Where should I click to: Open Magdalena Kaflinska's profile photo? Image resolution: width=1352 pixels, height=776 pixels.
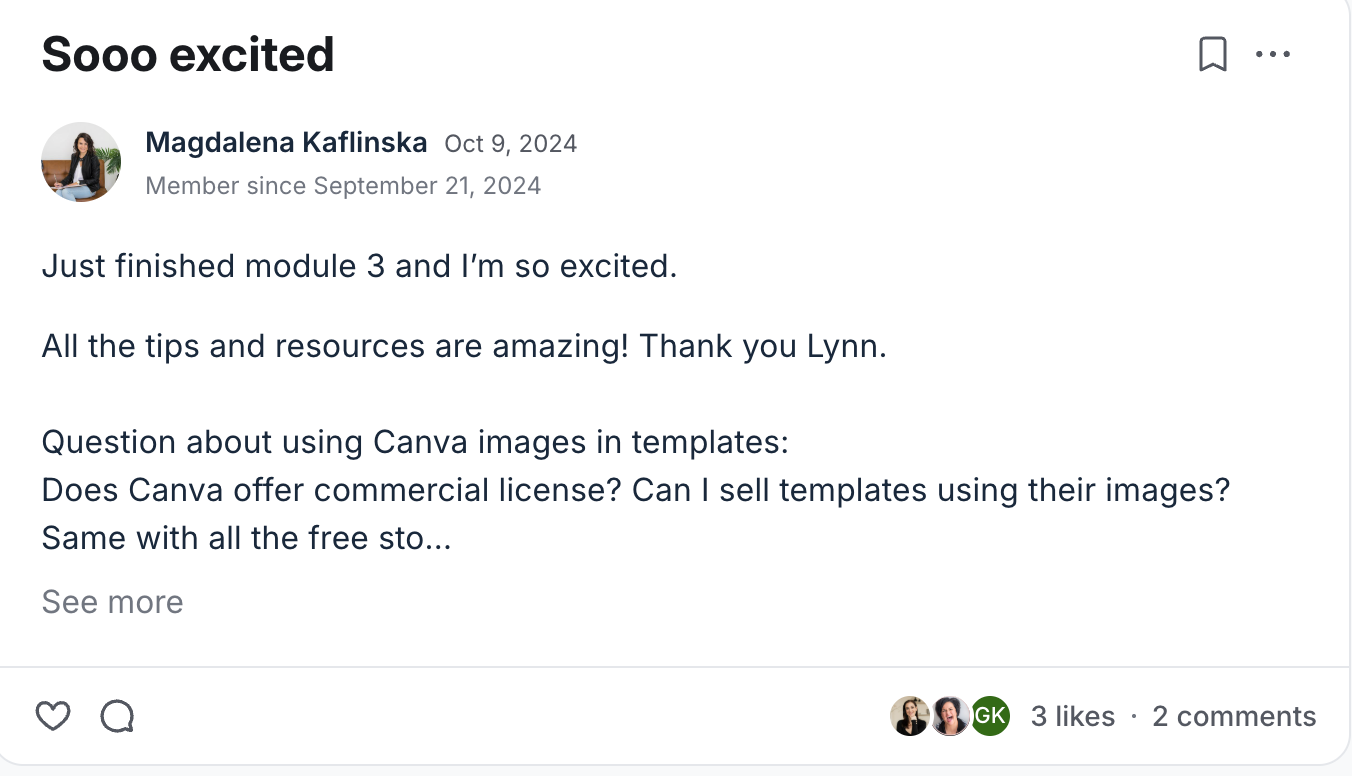pos(81,162)
